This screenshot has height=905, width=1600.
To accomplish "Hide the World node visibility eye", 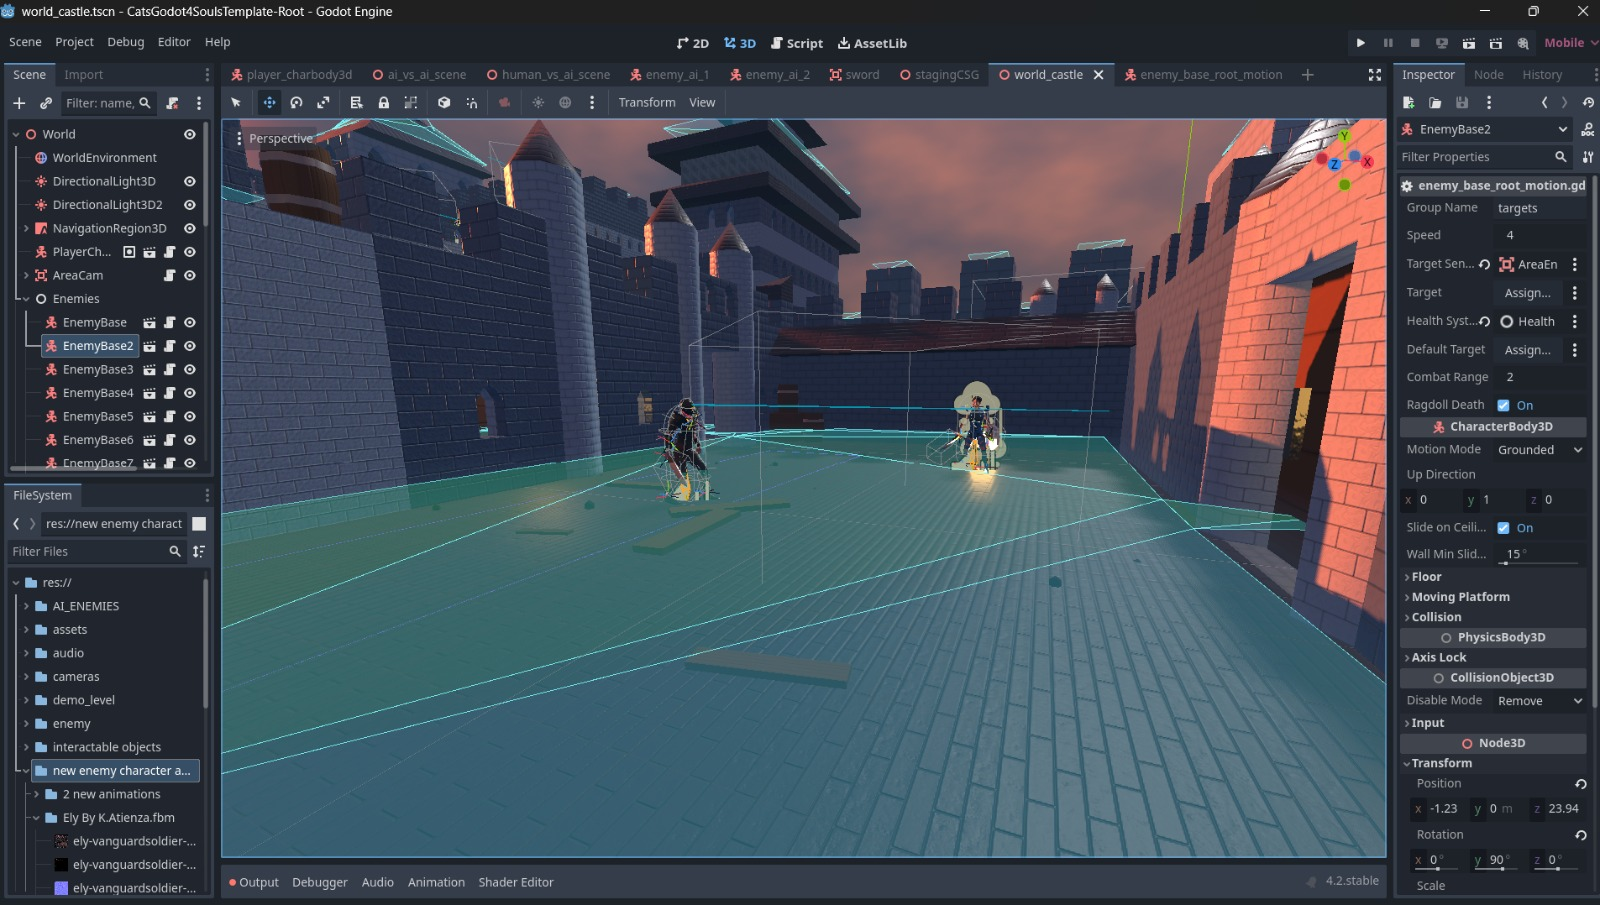I will coord(190,134).
